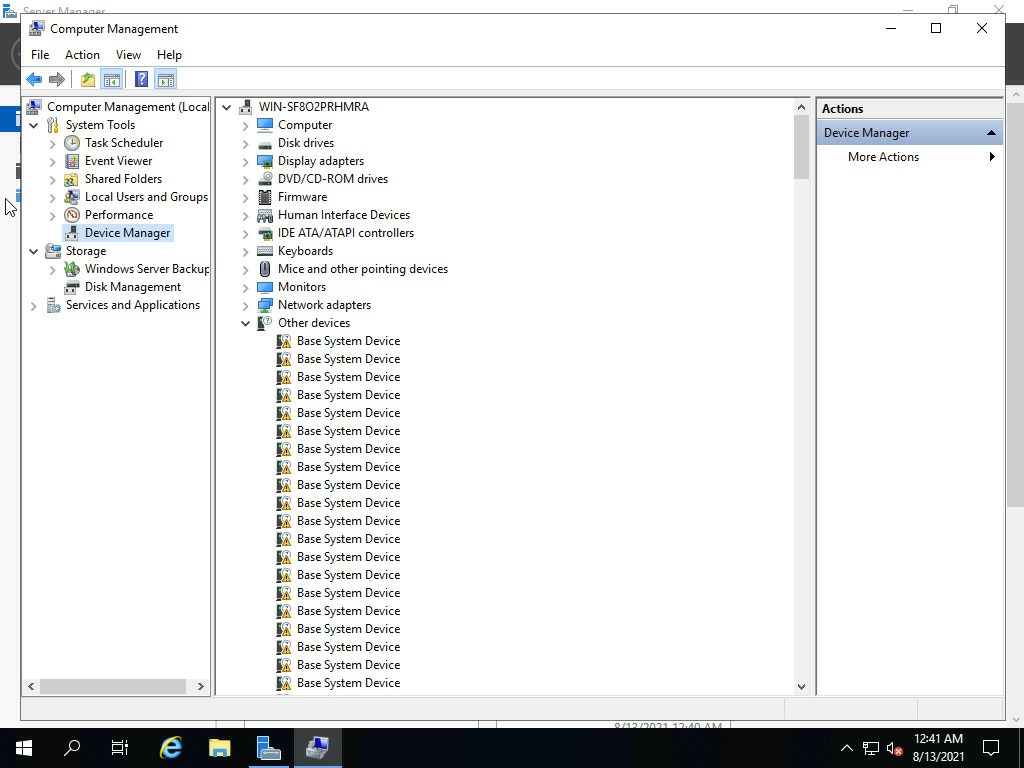Select the Disk Management tree item
Viewport: 1024px width, 768px height.
pyautogui.click(x=133, y=287)
